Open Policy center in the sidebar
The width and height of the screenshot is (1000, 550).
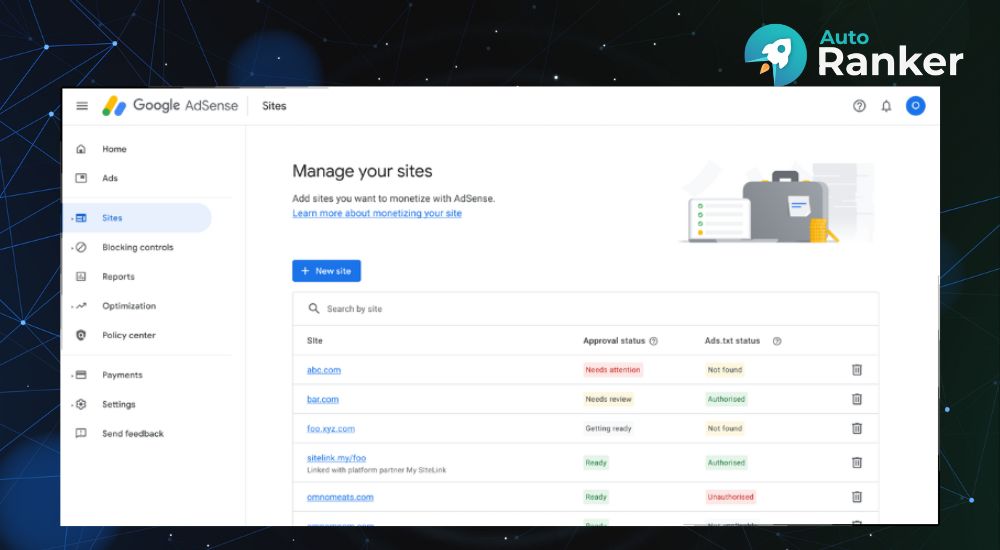point(129,336)
